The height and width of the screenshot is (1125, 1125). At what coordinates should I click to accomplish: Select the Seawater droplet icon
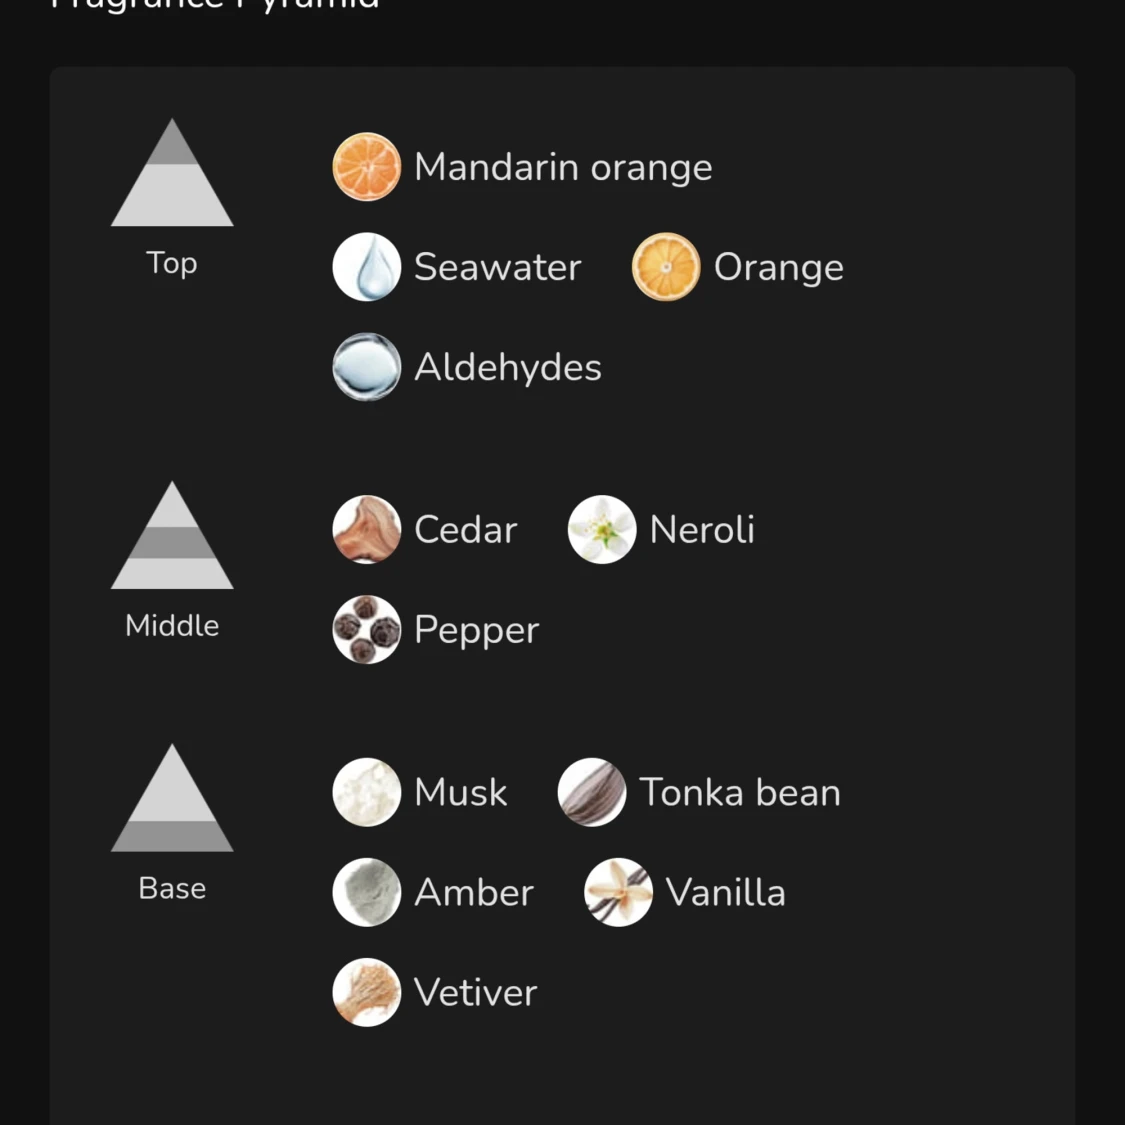point(367,266)
